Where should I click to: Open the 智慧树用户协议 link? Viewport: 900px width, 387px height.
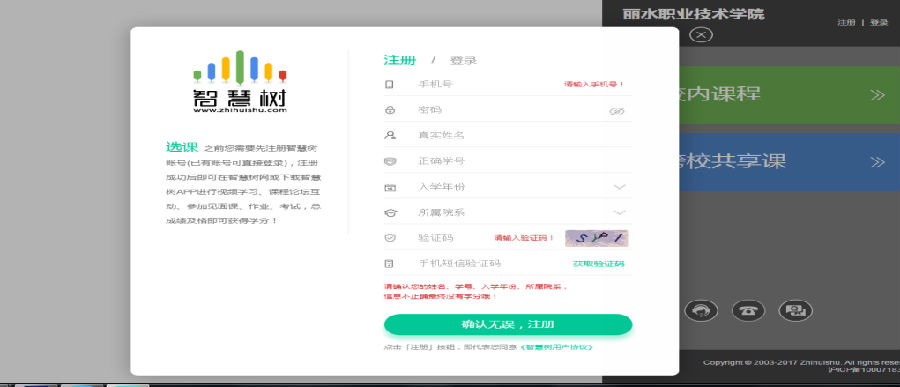(x=556, y=347)
